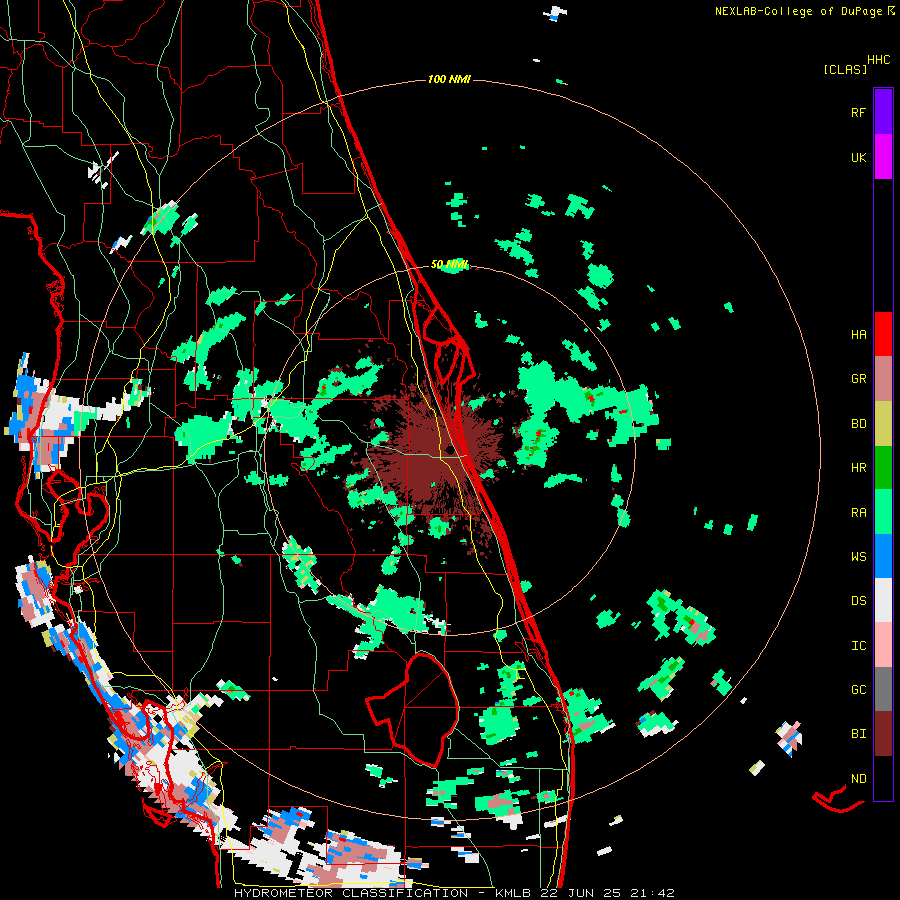The width and height of the screenshot is (900, 900).
Task: Select the GR legend color block
Action: coord(883,379)
